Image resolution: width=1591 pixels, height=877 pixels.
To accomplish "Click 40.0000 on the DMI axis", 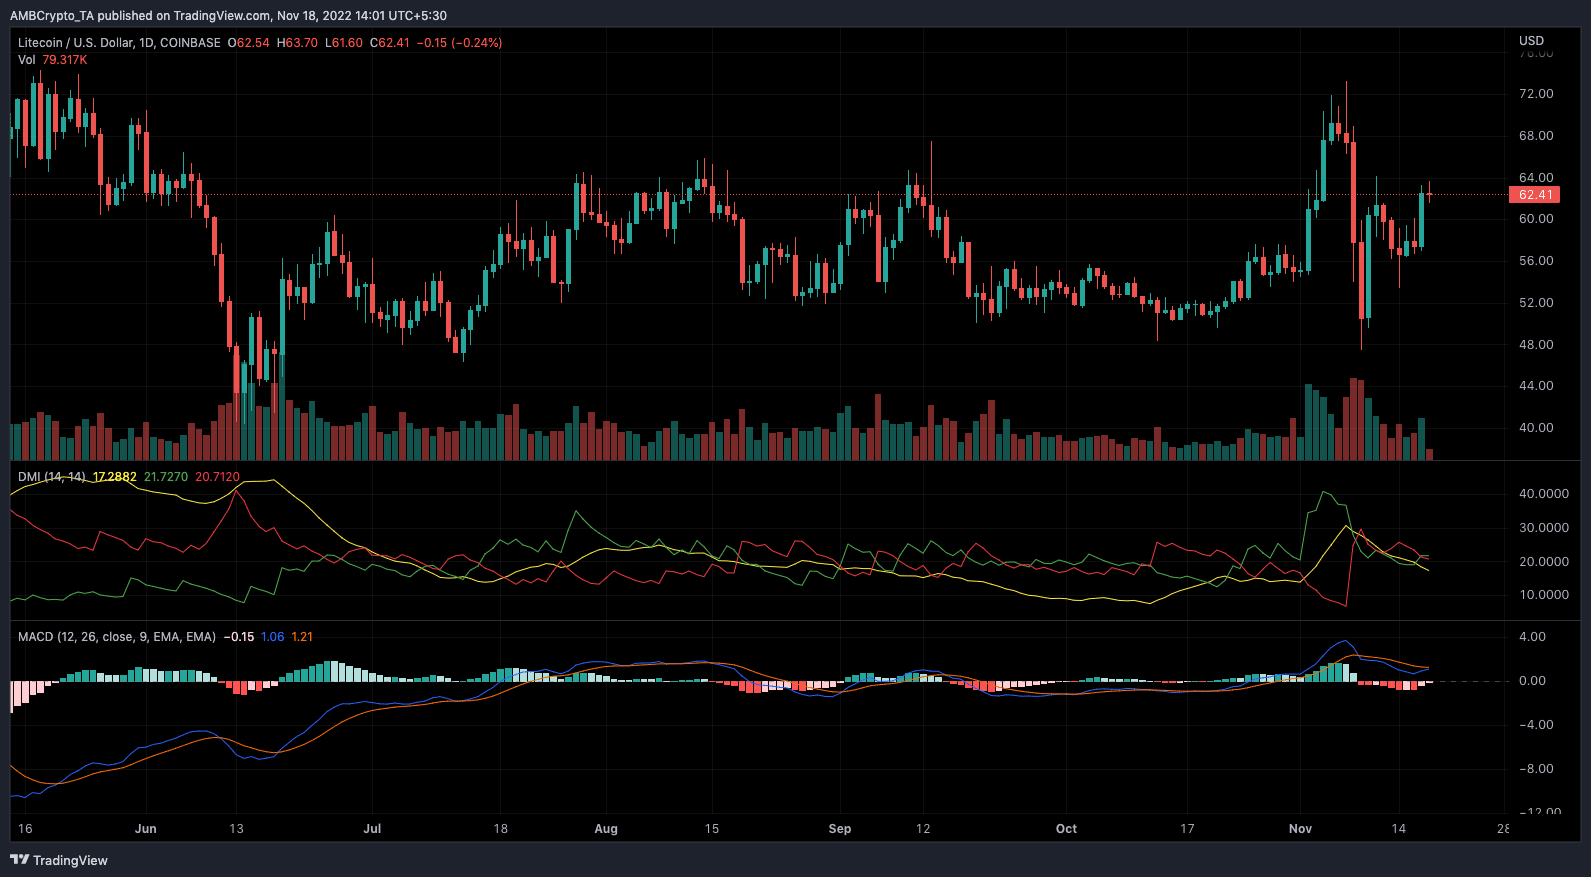I will (1544, 494).
